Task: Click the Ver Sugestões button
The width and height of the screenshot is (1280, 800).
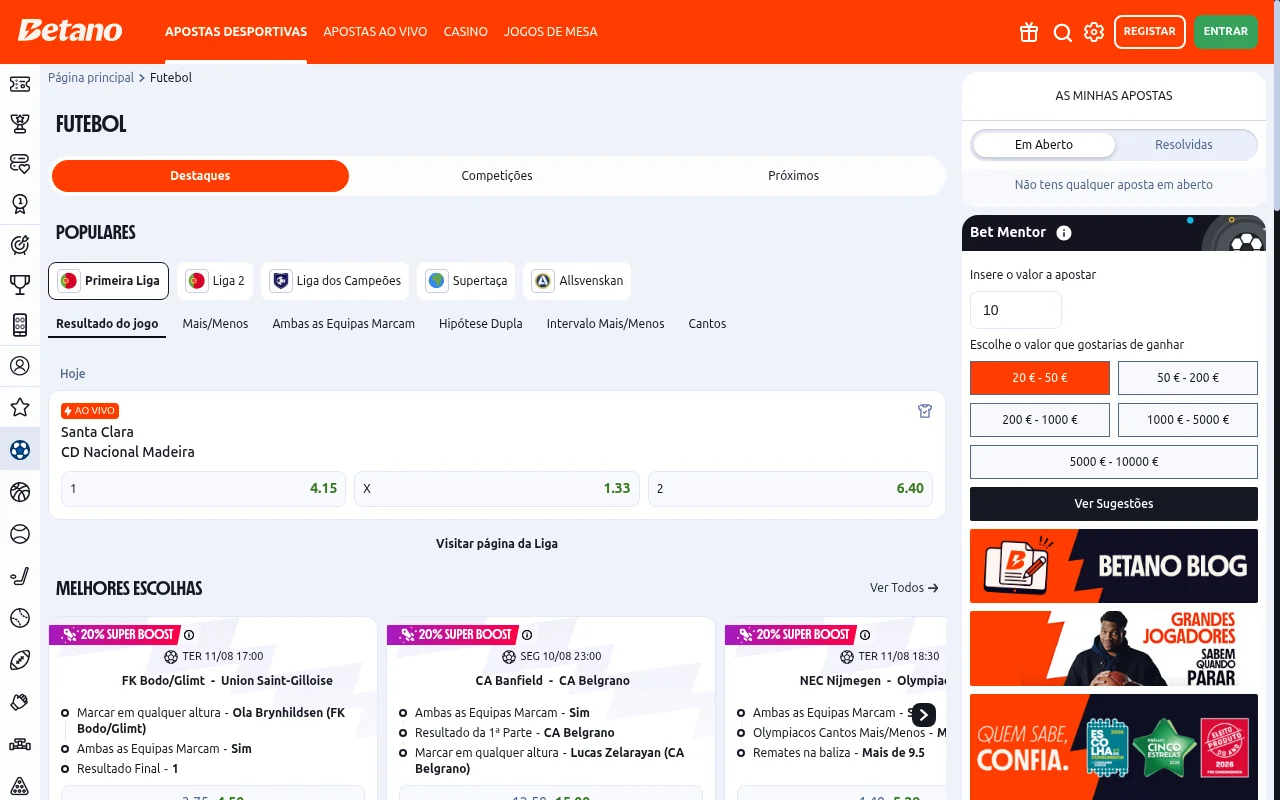Action: pos(1114,504)
